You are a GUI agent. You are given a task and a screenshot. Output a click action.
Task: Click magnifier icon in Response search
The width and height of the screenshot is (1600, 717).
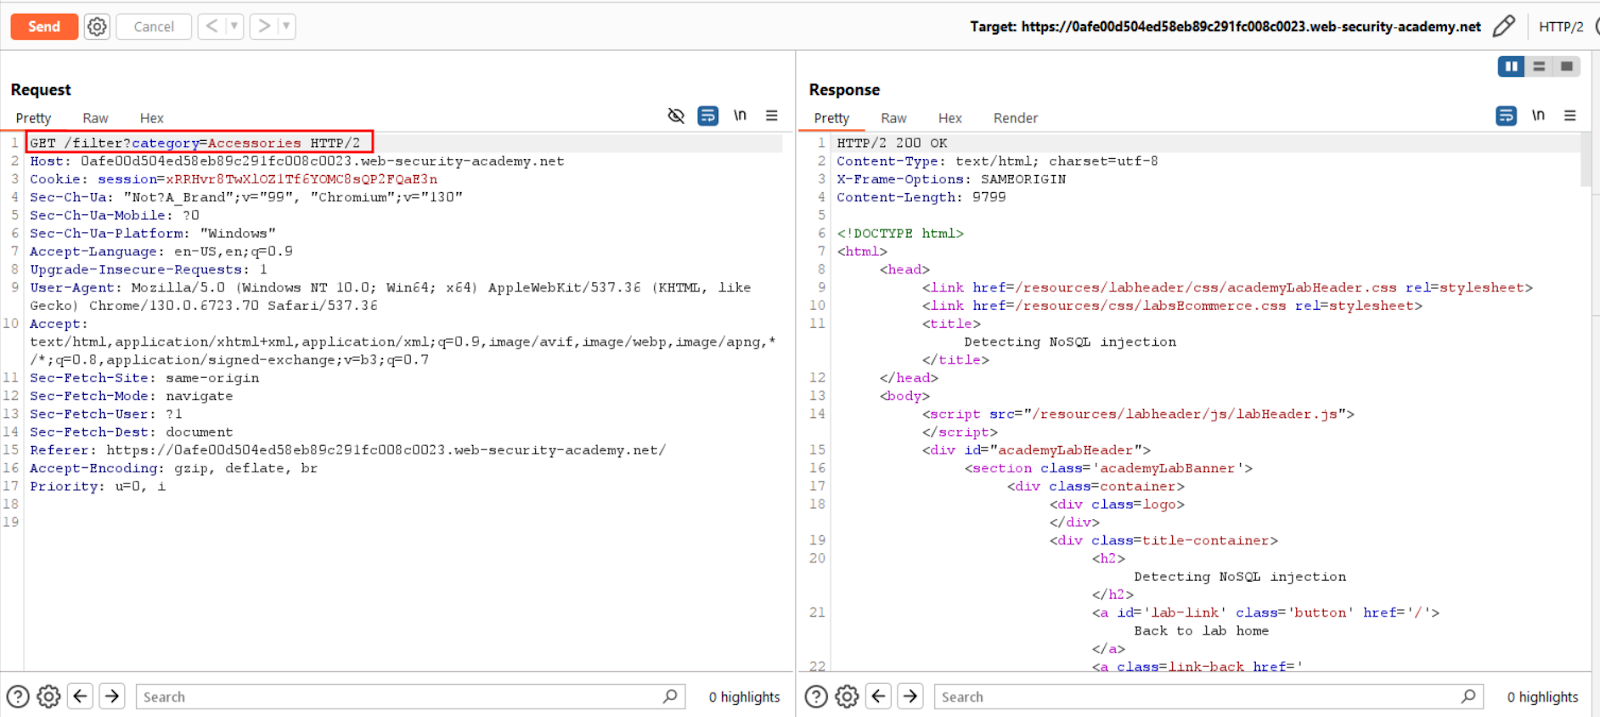pyautogui.click(x=1468, y=696)
